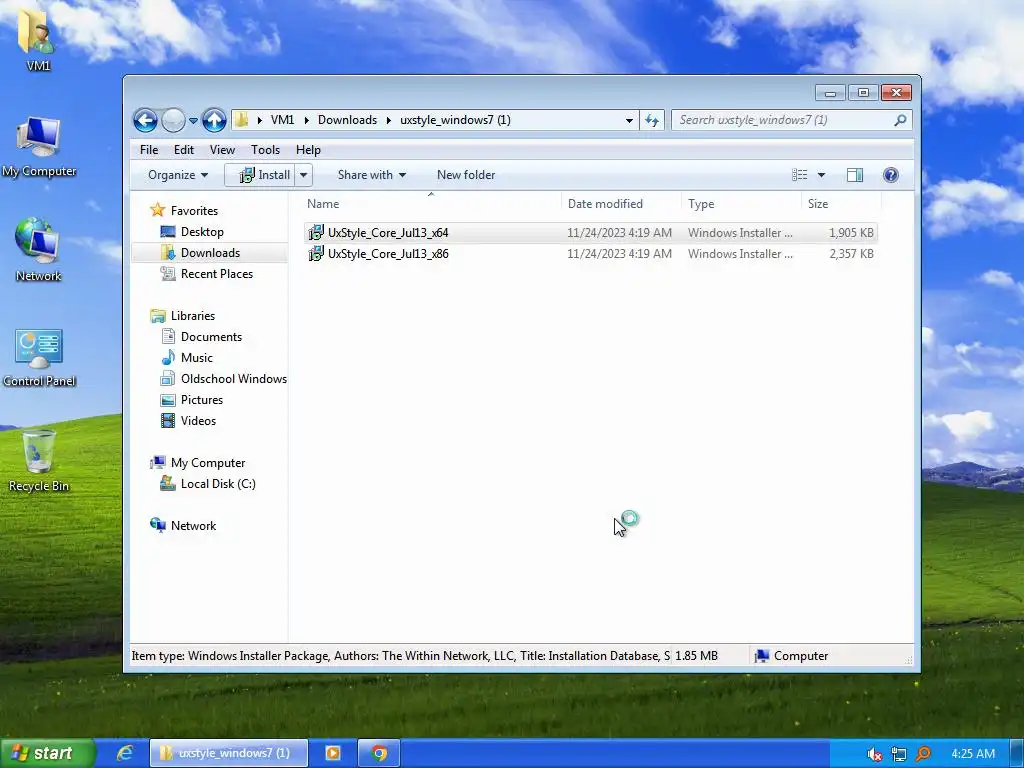The width and height of the screenshot is (1024, 768).
Task: Create a New folder
Action: click(x=466, y=175)
